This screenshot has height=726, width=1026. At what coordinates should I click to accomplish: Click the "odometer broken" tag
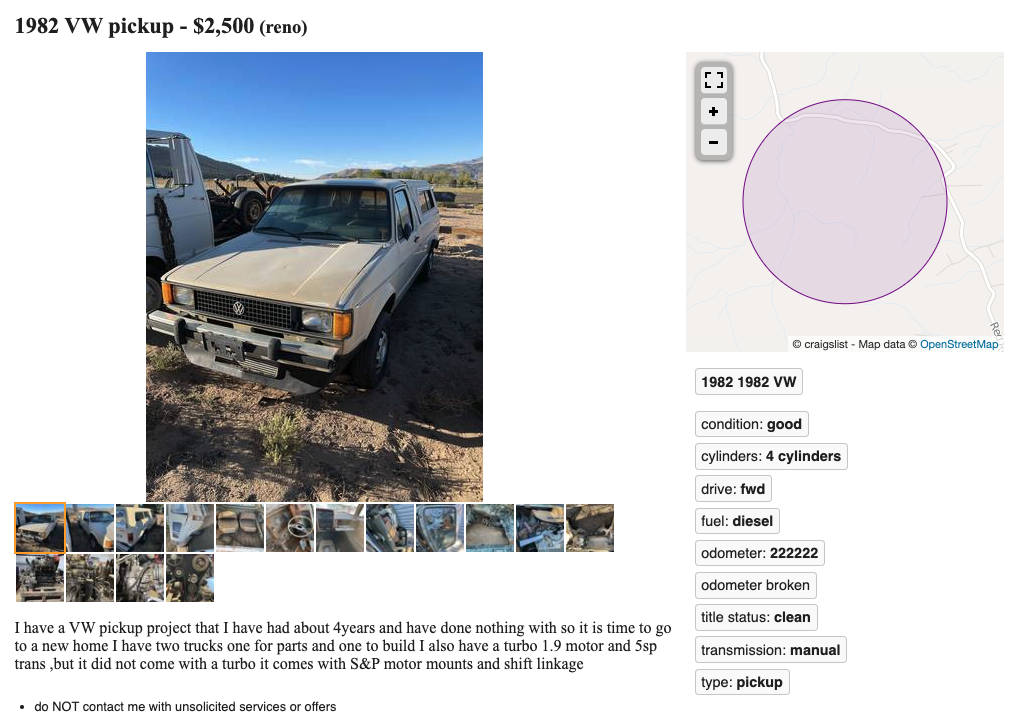755,585
